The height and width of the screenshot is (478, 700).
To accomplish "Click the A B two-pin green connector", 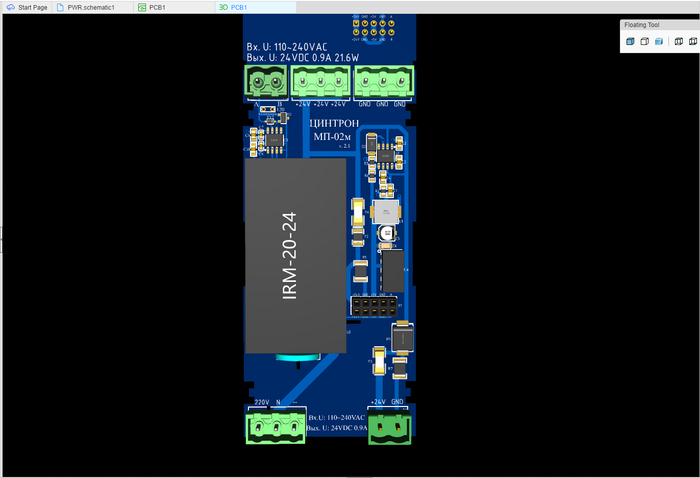I will click(266, 82).
